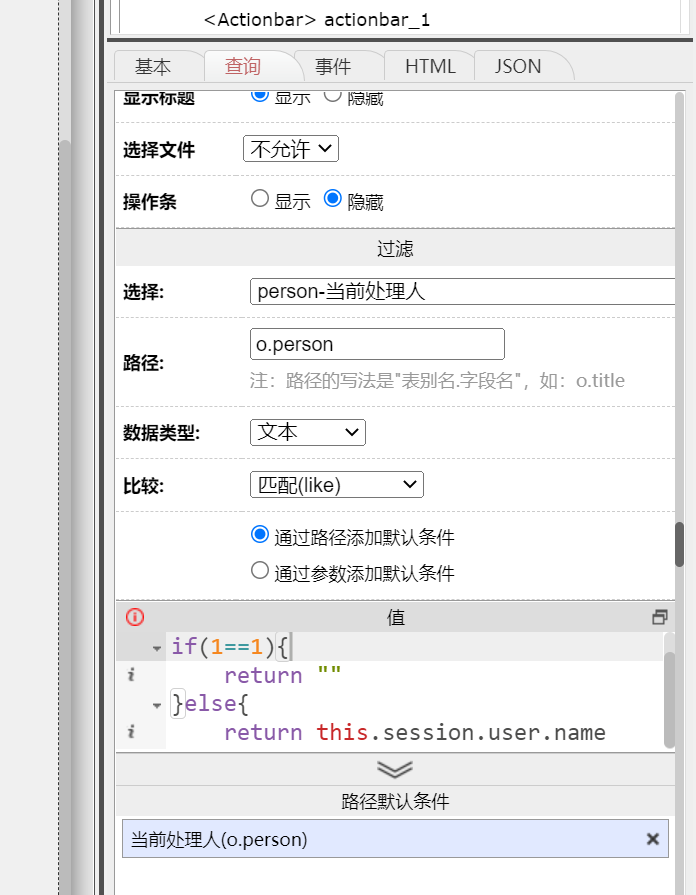
Task: Open the 比较 dropdown showing 匹配(like)
Action: coord(336,485)
